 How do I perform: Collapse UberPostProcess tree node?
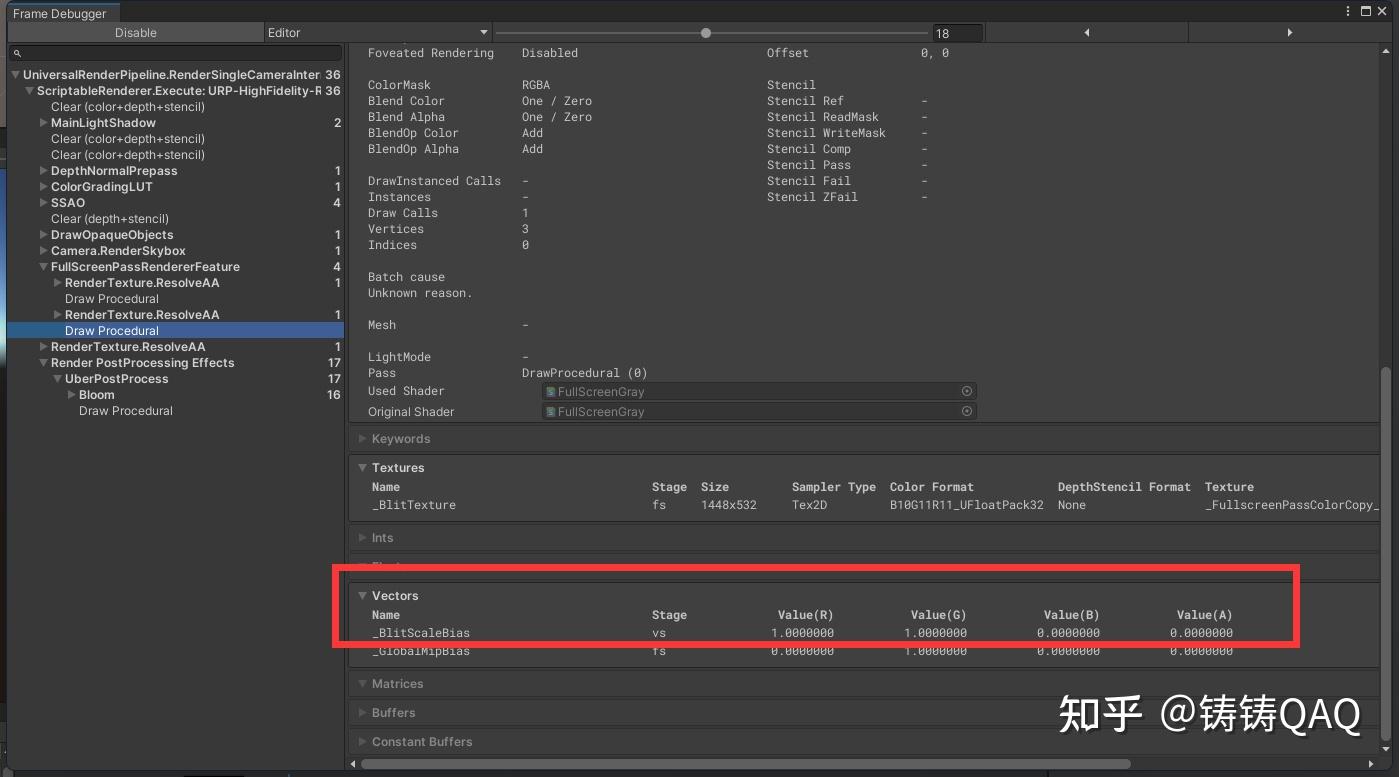(x=58, y=379)
